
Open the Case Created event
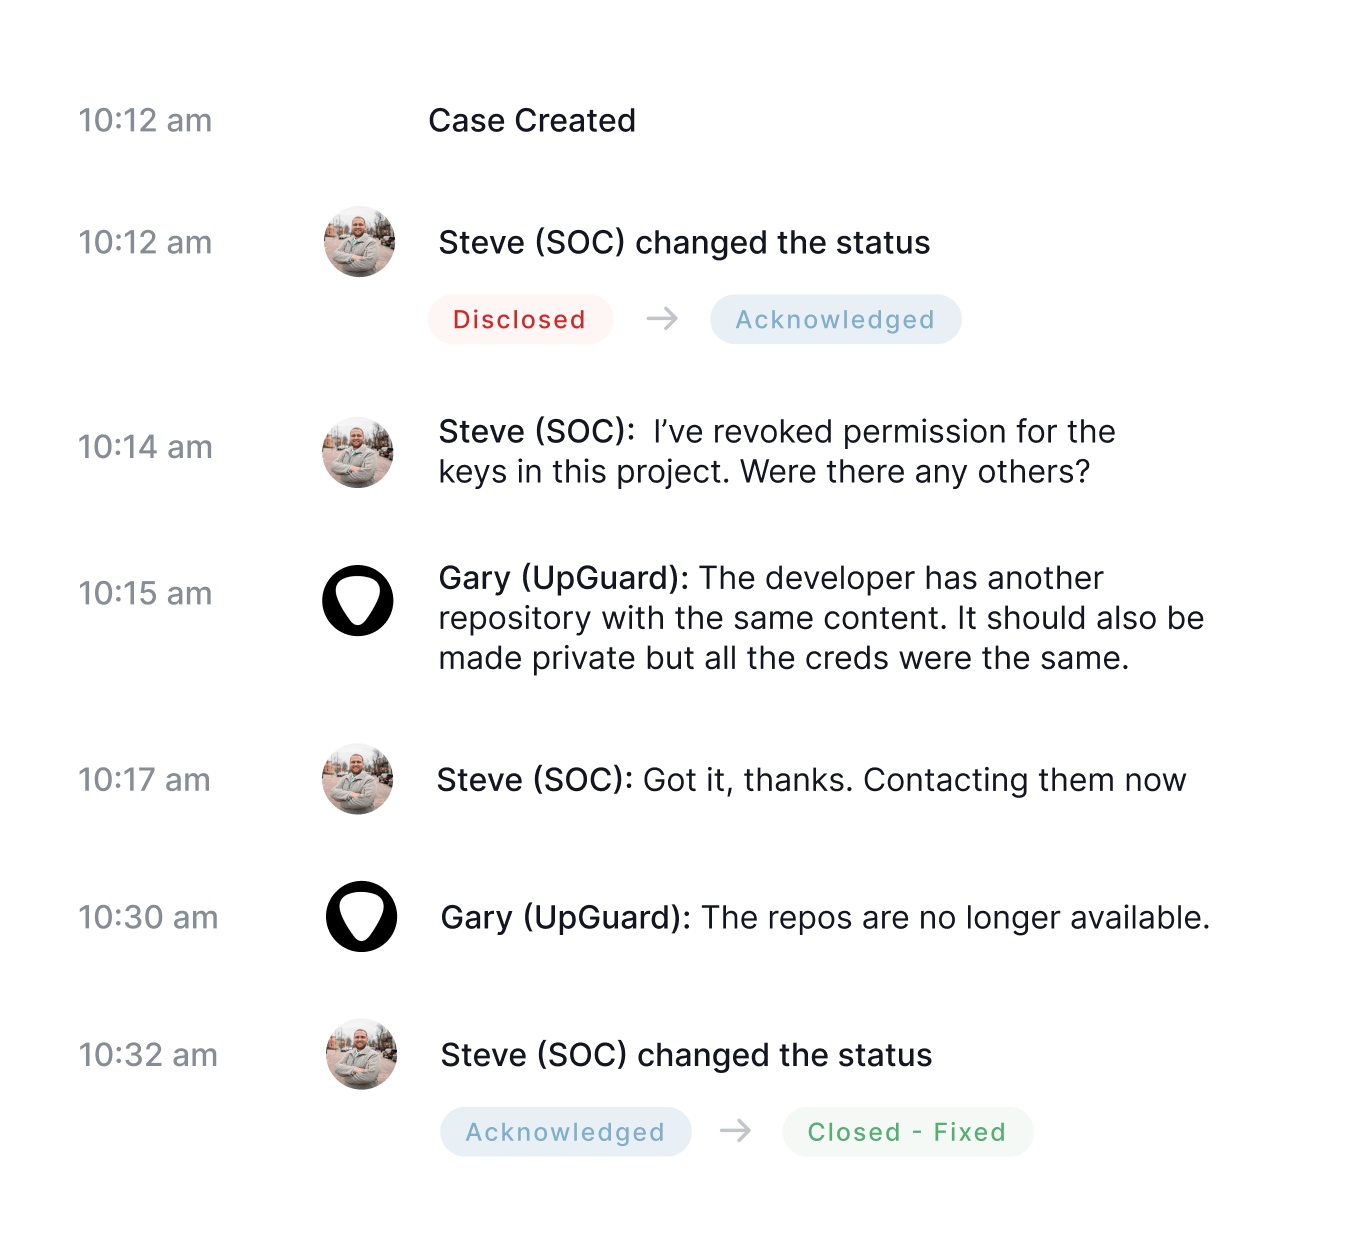[532, 121]
